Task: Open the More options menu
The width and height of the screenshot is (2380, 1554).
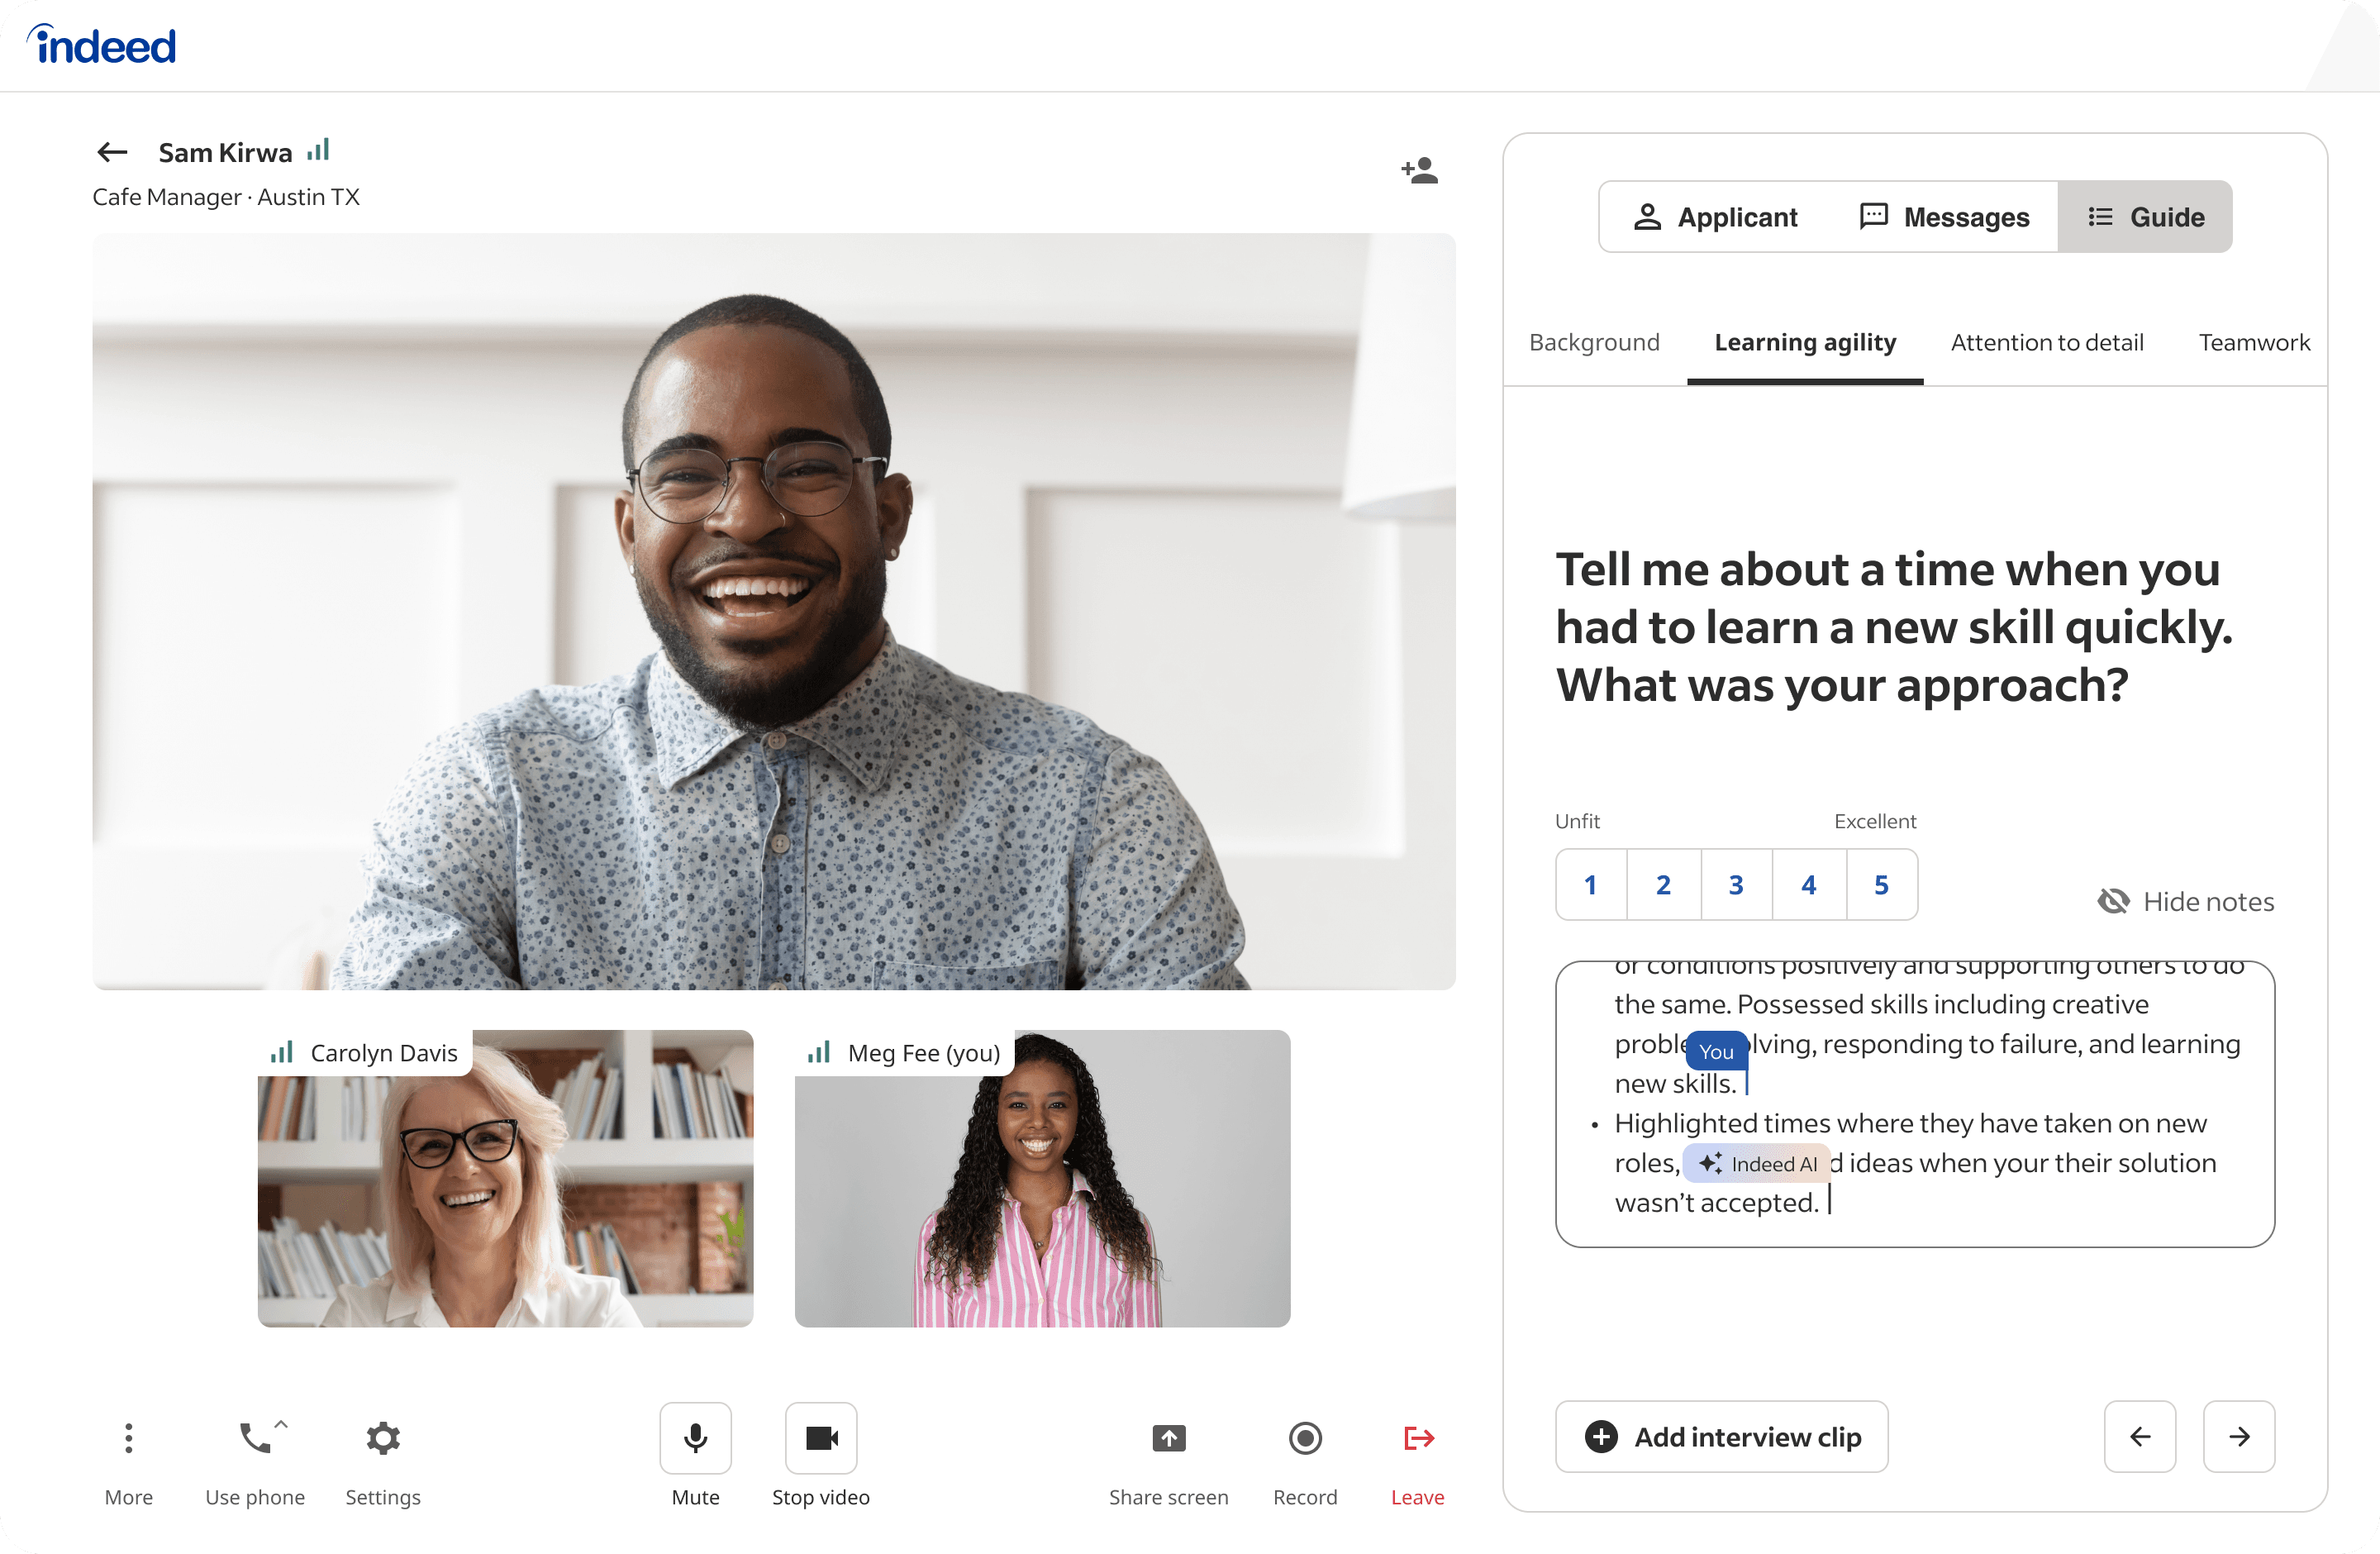Action: point(128,1438)
